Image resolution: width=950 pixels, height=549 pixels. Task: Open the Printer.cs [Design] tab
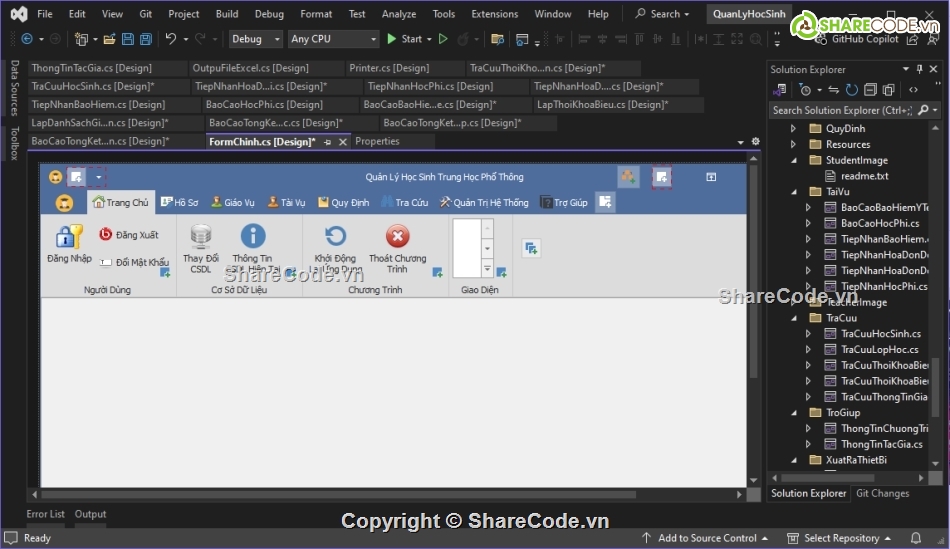pyautogui.click(x=390, y=68)
